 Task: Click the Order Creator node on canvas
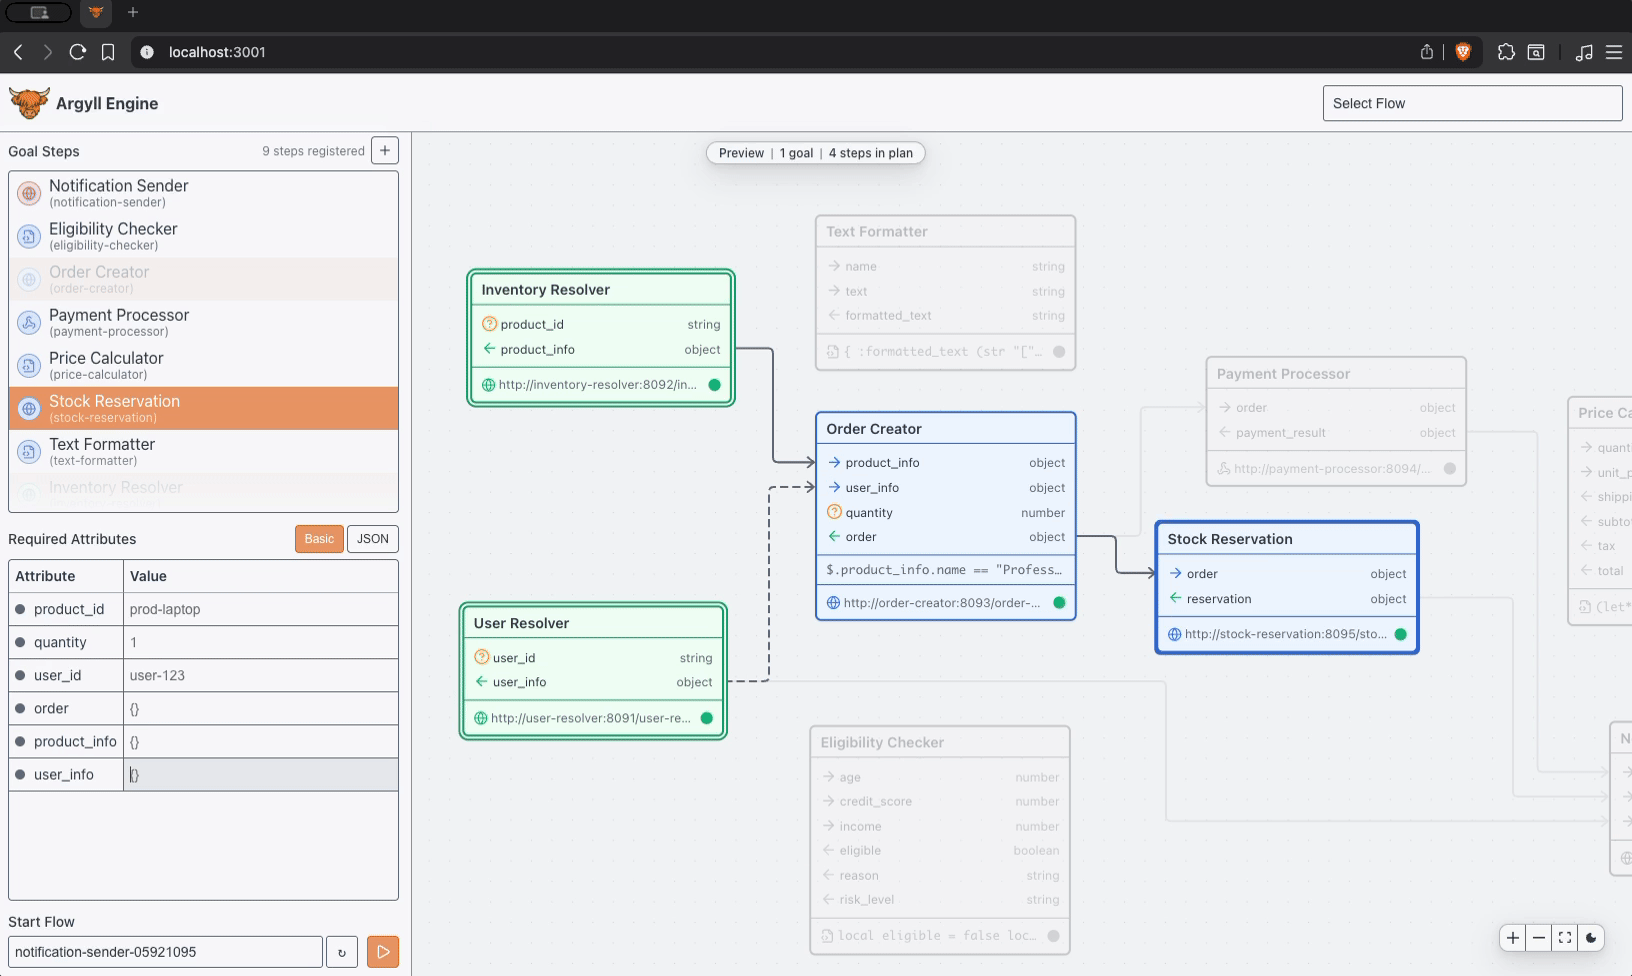tap(945, 429)
